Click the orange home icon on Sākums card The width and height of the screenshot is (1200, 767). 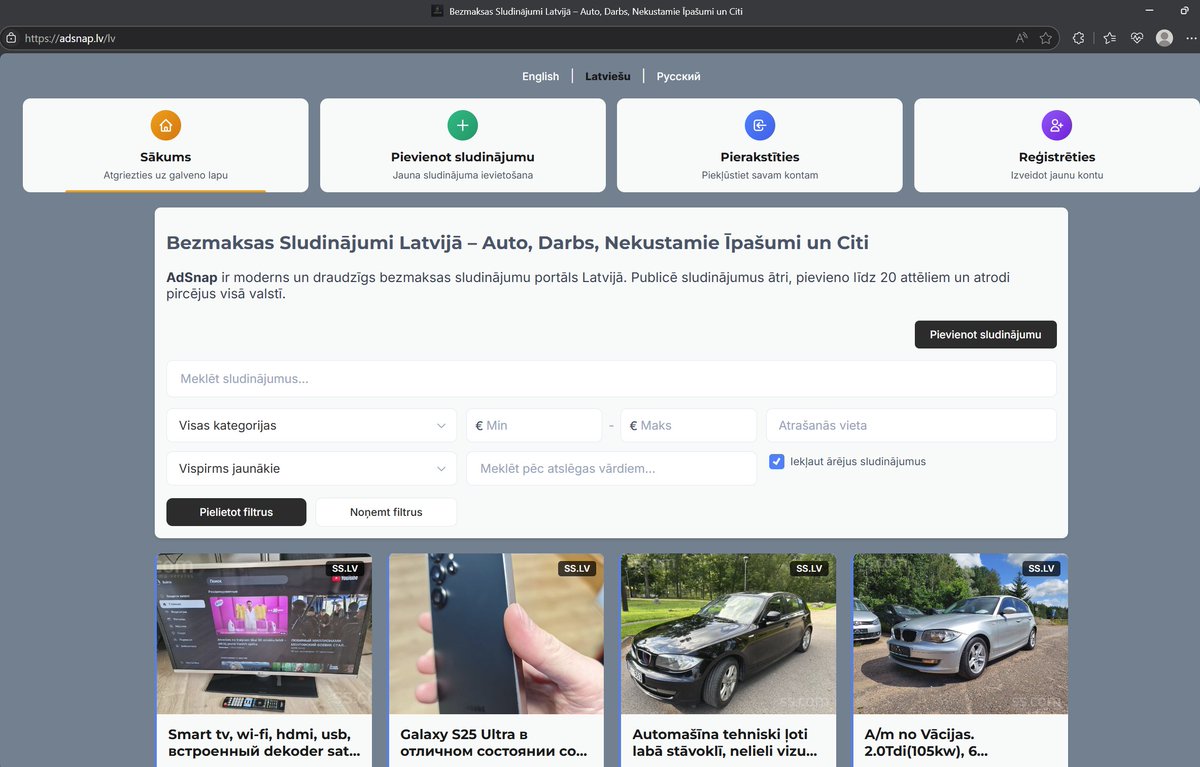[164, 125]
